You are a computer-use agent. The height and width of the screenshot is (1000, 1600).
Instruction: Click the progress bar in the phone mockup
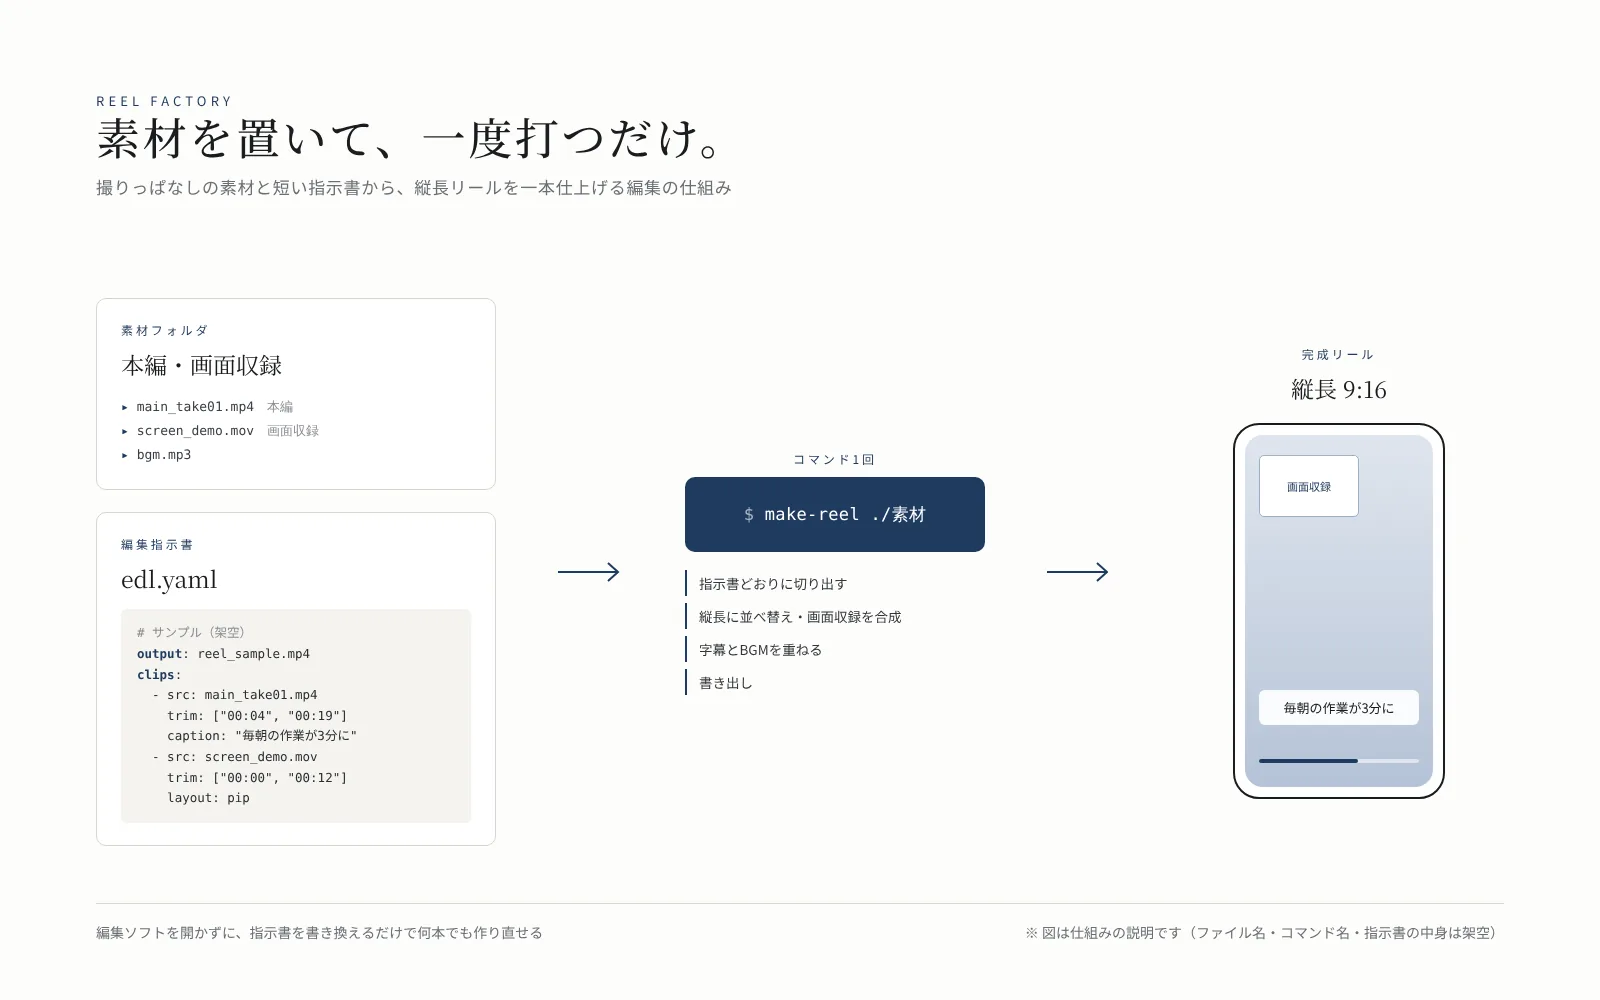pyautogui.click(x=1339, y=761)
